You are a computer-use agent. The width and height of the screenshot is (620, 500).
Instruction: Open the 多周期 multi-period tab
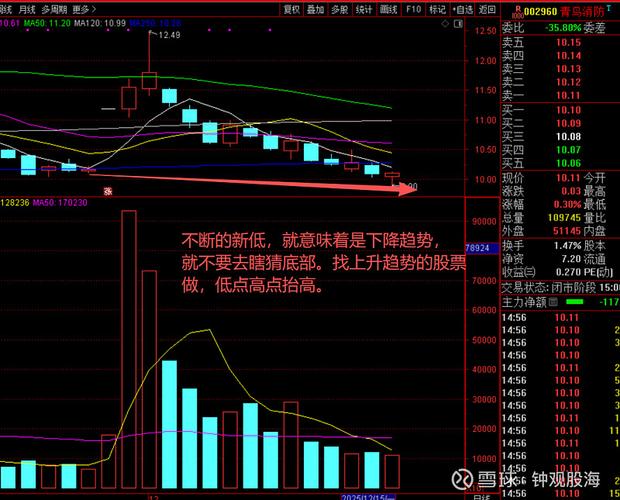pyautogui.click(x=54, y=9)
